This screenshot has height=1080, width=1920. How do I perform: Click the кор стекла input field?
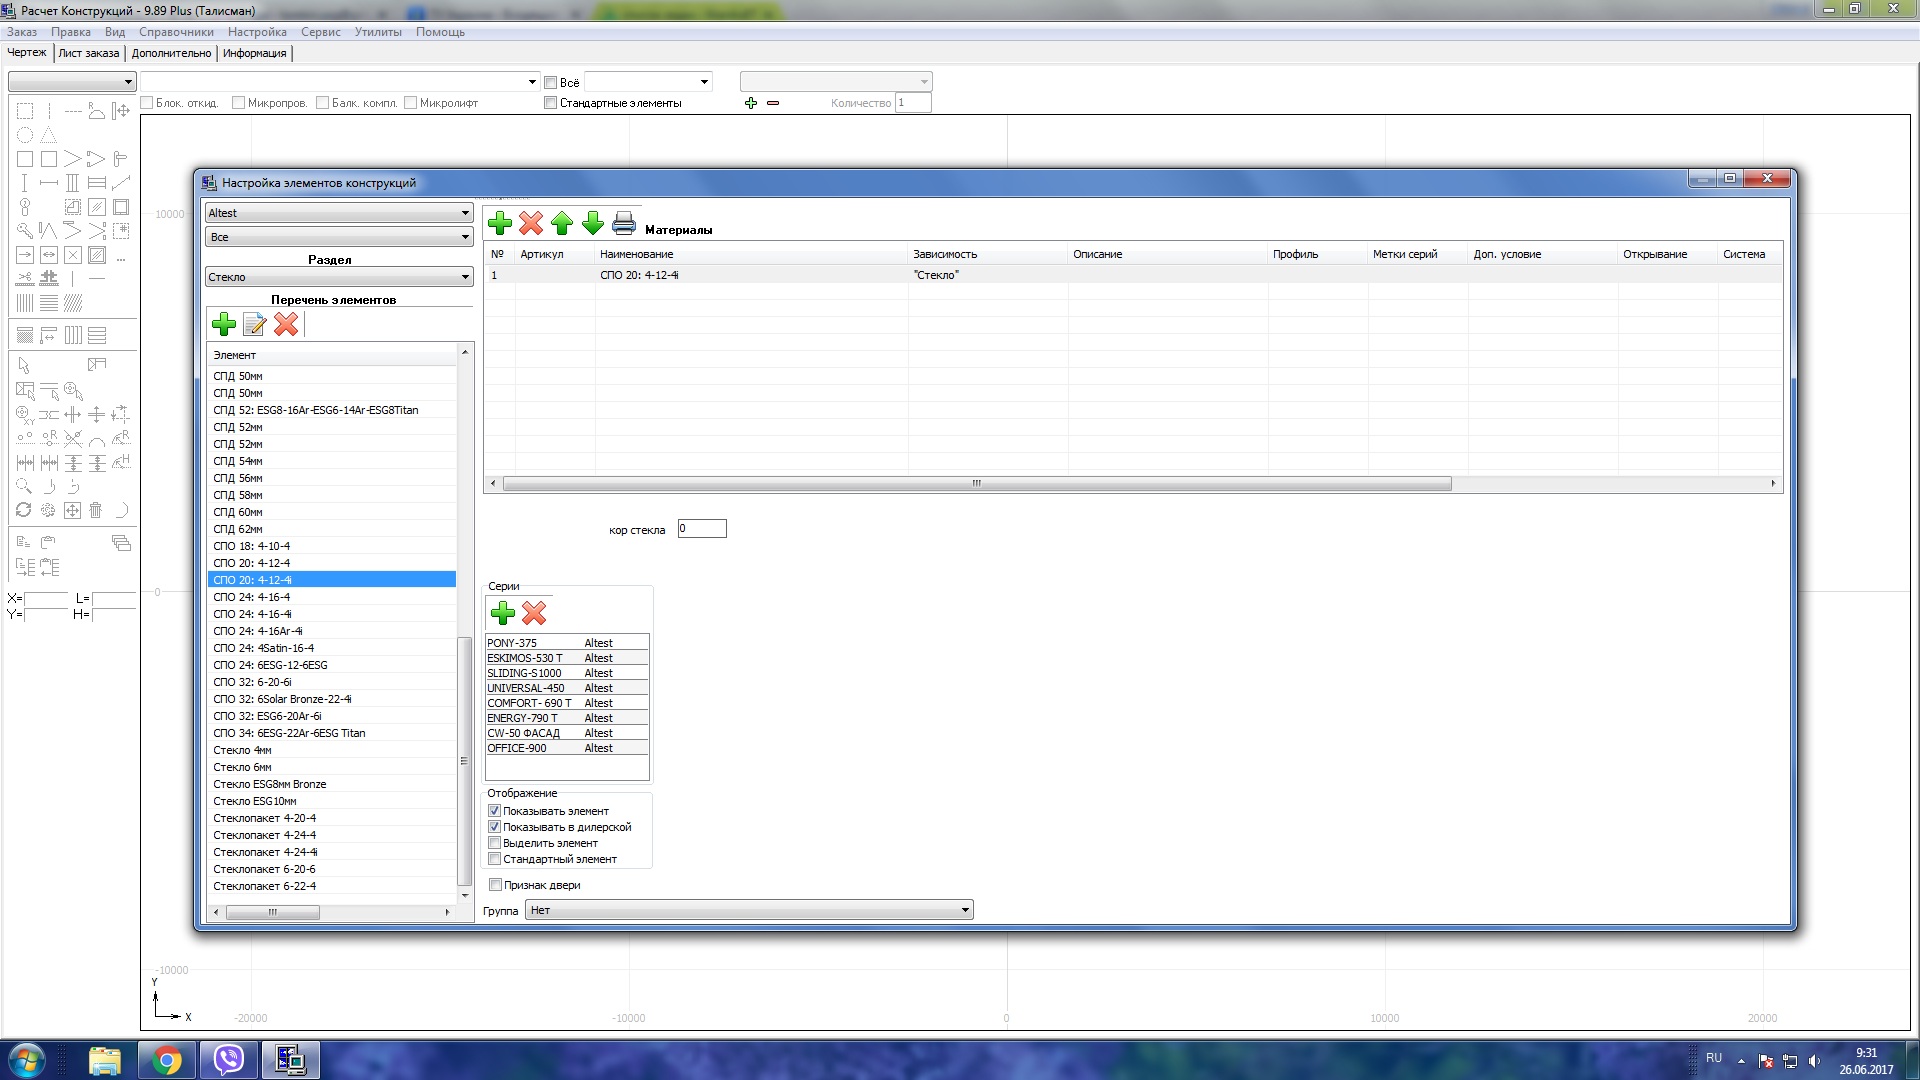(x=702, y=529)
